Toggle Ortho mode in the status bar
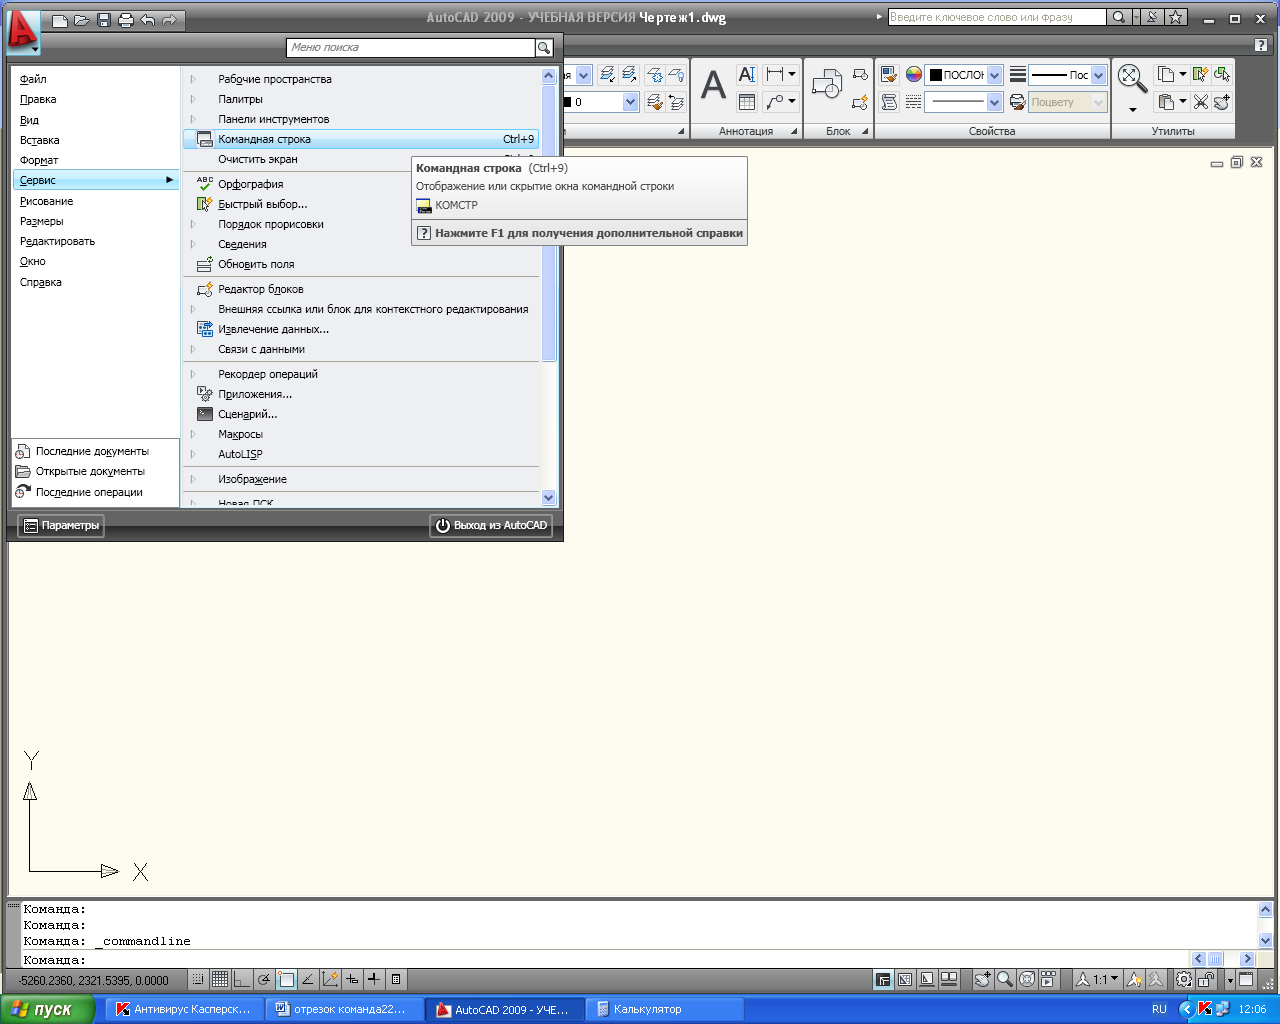Screen dimensions: 1280x1024 (x=242, y=980)
